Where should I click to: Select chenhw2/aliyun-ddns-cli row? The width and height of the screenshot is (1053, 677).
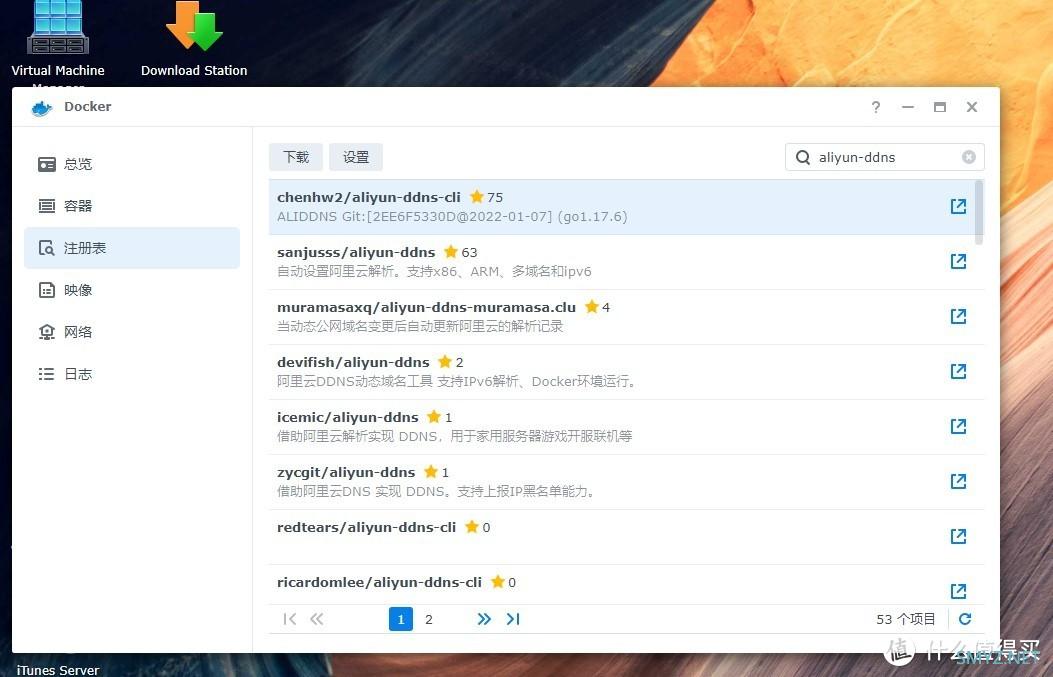pyautogui.click(x=622, y=207)
